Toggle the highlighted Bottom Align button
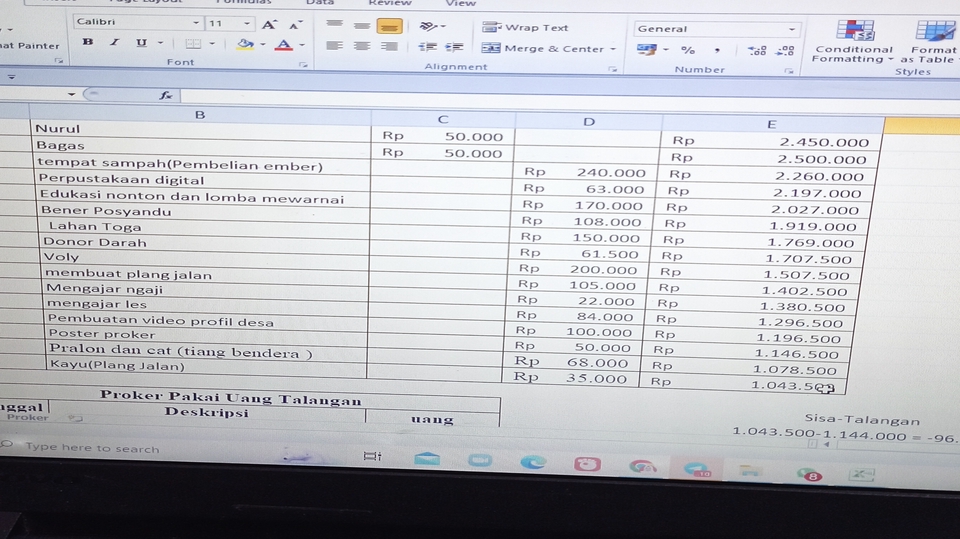This screenshot has width=960, height=539. (389, 26)
